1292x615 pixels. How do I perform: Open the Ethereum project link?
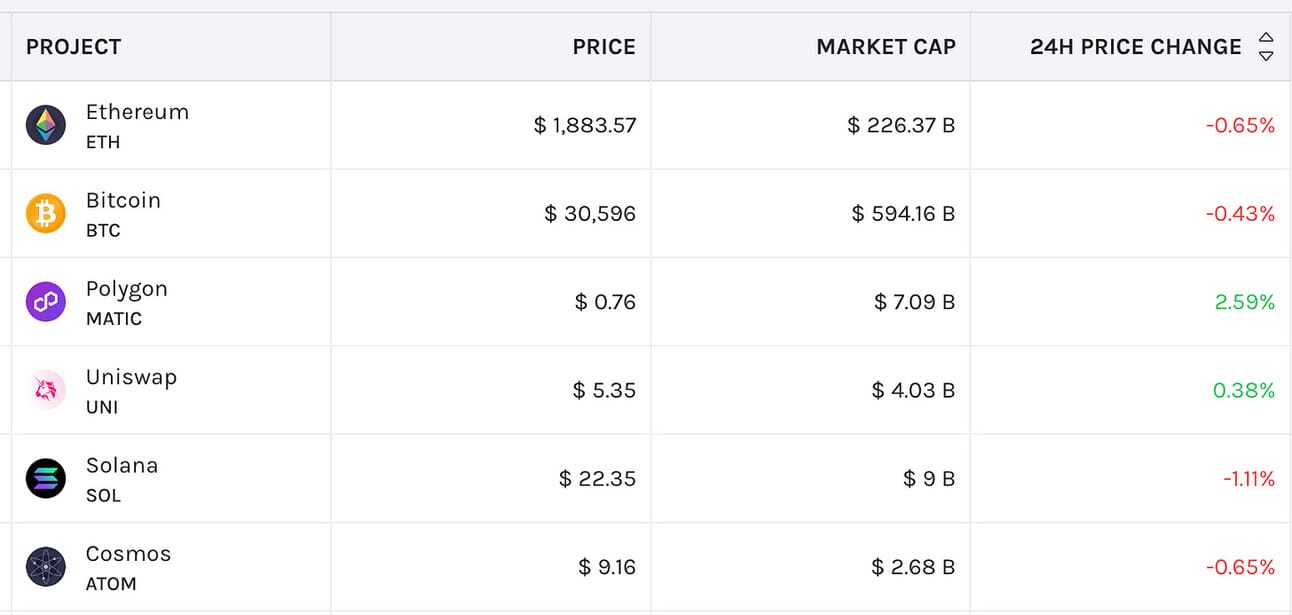[137, 112]
